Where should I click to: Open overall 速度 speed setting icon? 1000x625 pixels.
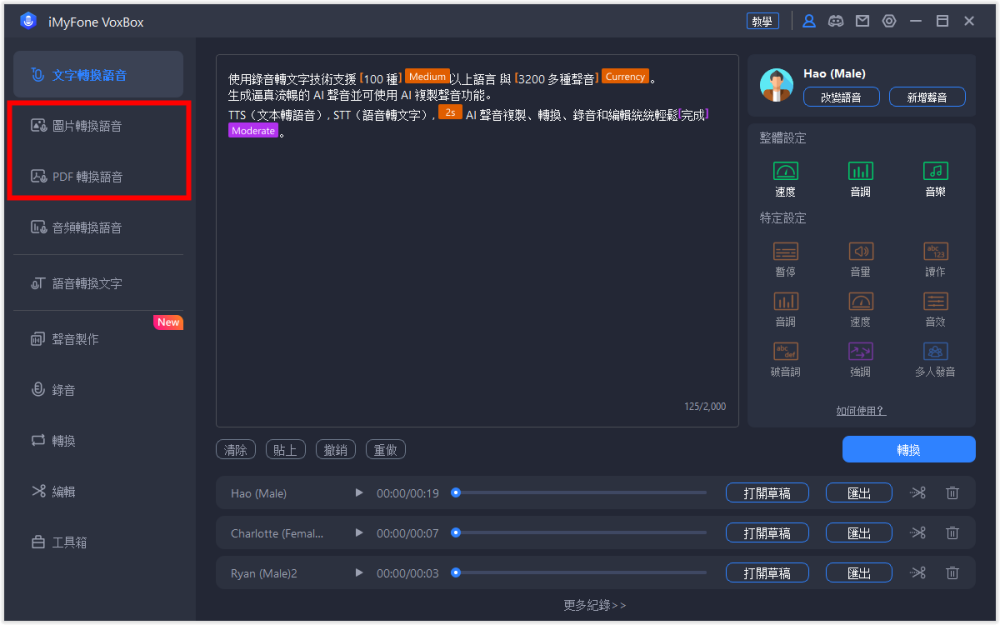[x=785, y=171]
